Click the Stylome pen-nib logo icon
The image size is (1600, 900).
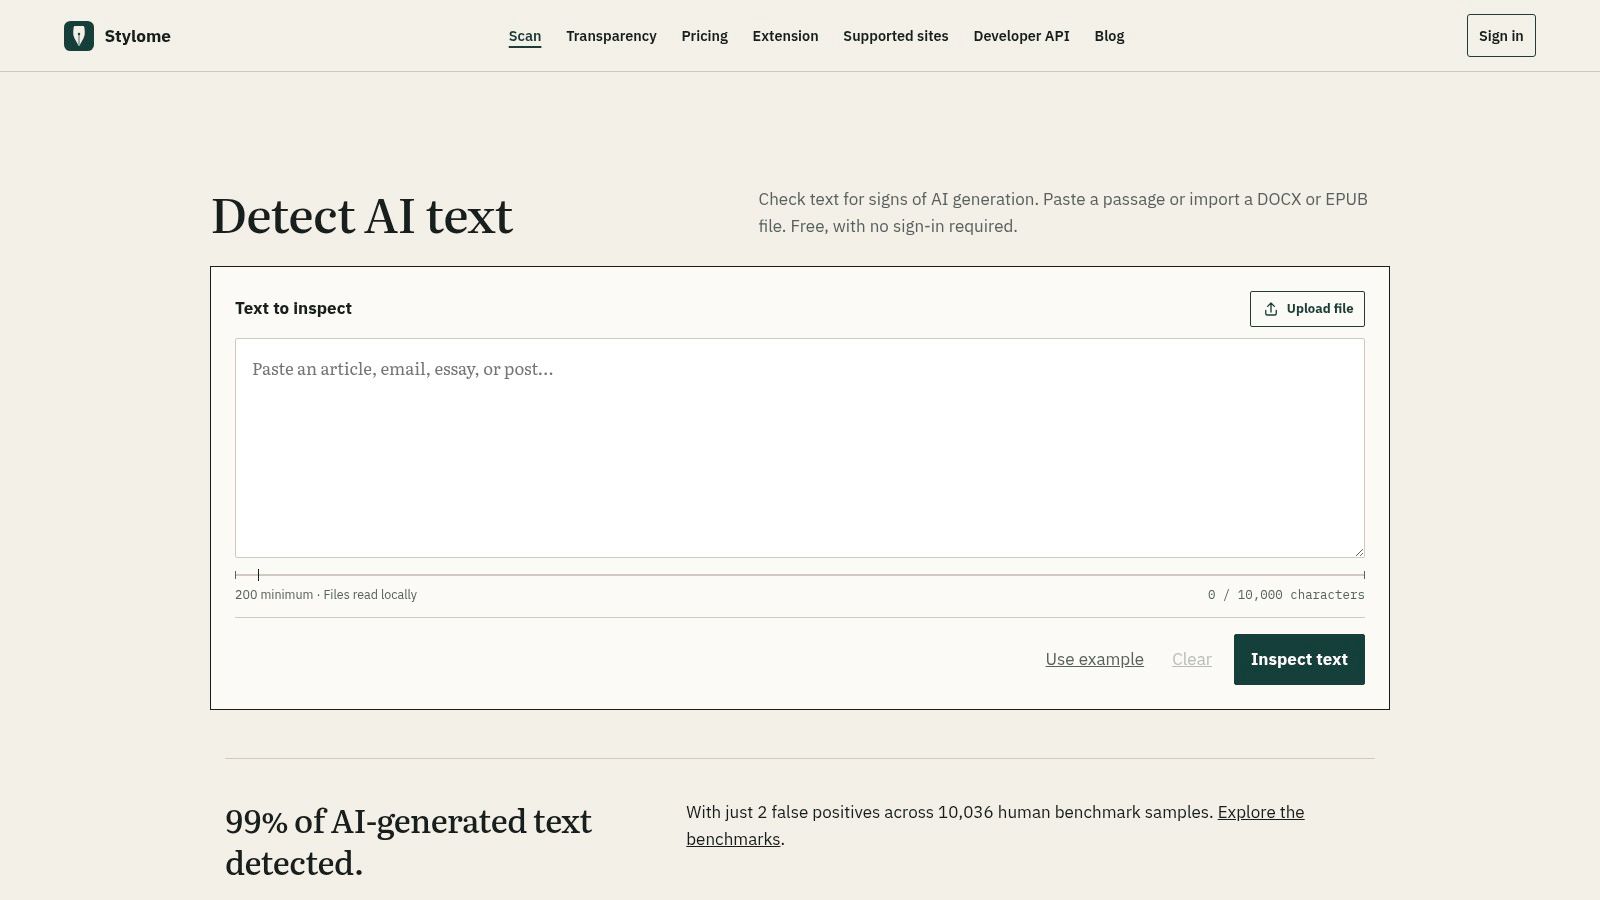(79, 36)
